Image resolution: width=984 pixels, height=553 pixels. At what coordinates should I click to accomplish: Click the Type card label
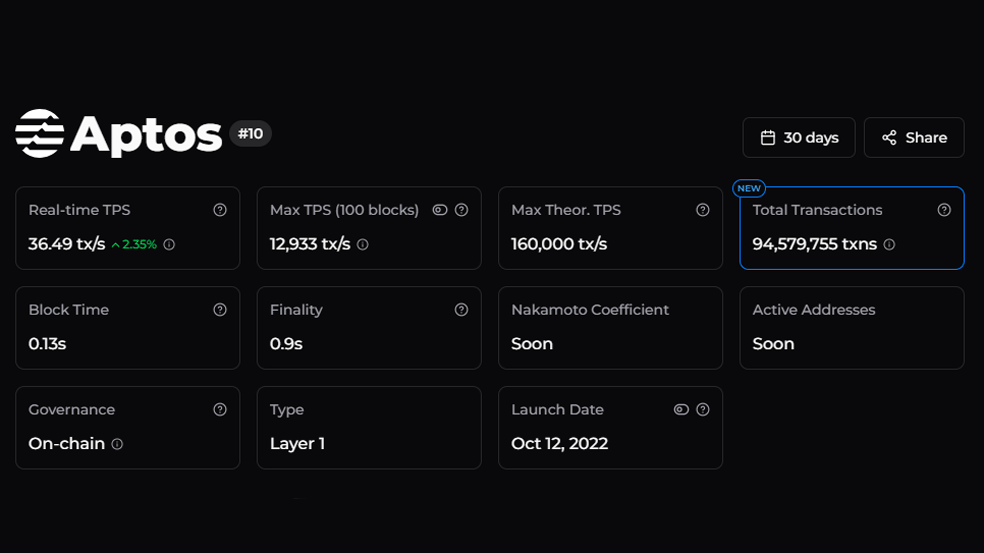[287, 410]
